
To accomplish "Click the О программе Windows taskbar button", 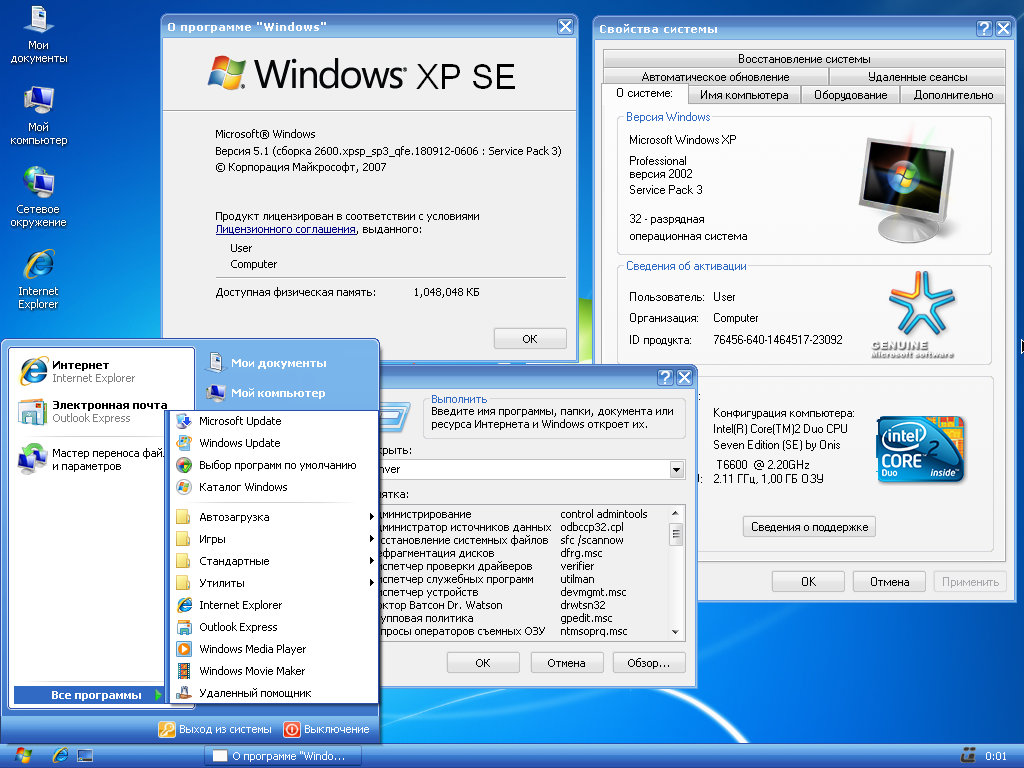I will (x=283, y=756).
